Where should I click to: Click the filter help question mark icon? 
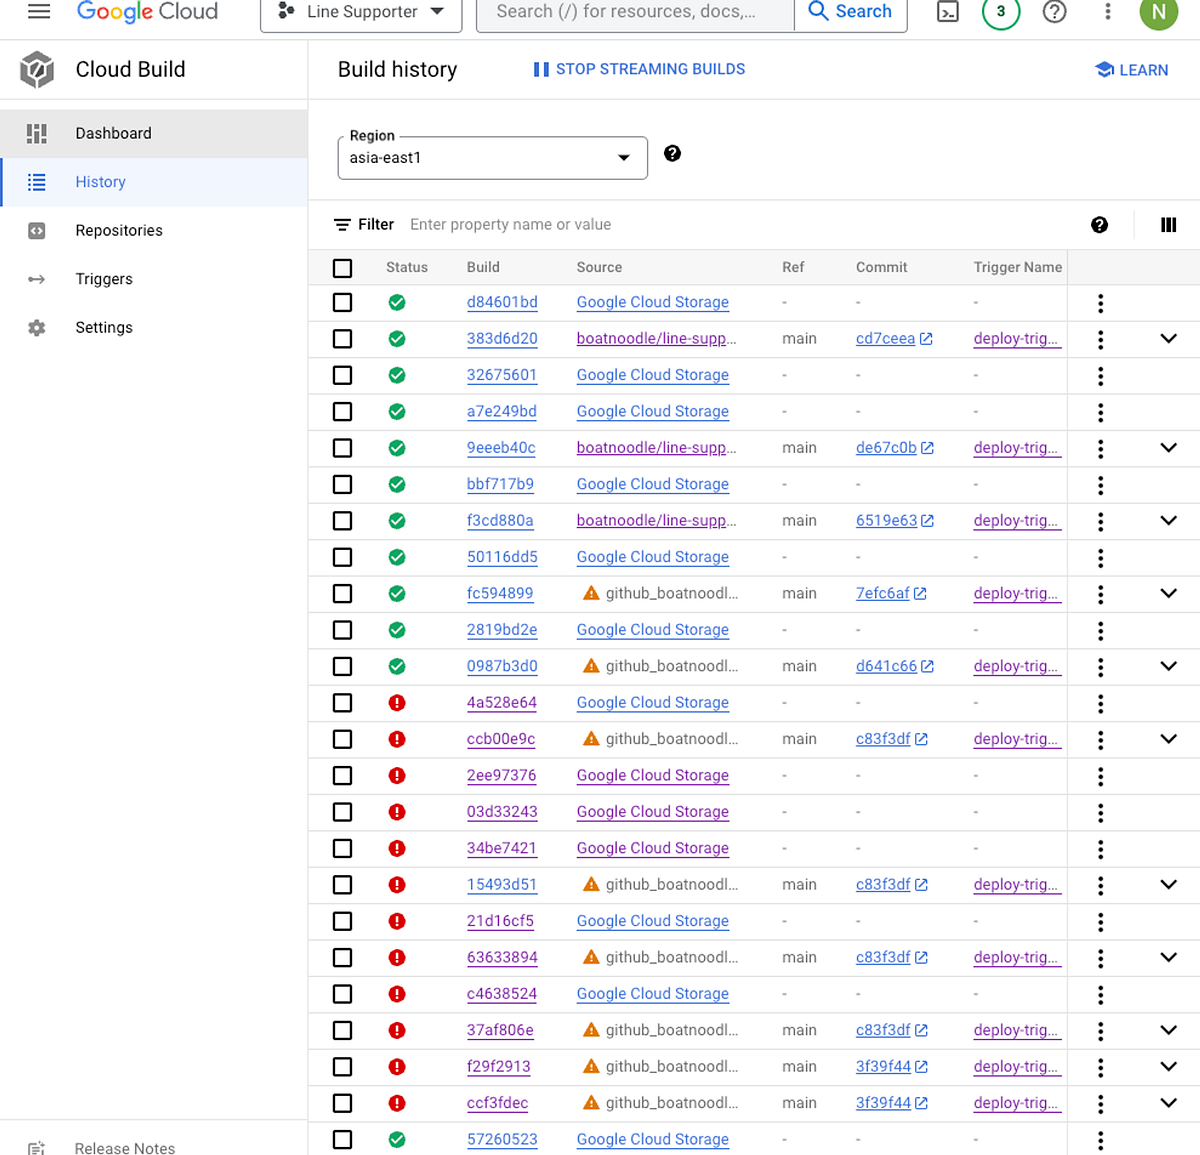pos(1099,224)
